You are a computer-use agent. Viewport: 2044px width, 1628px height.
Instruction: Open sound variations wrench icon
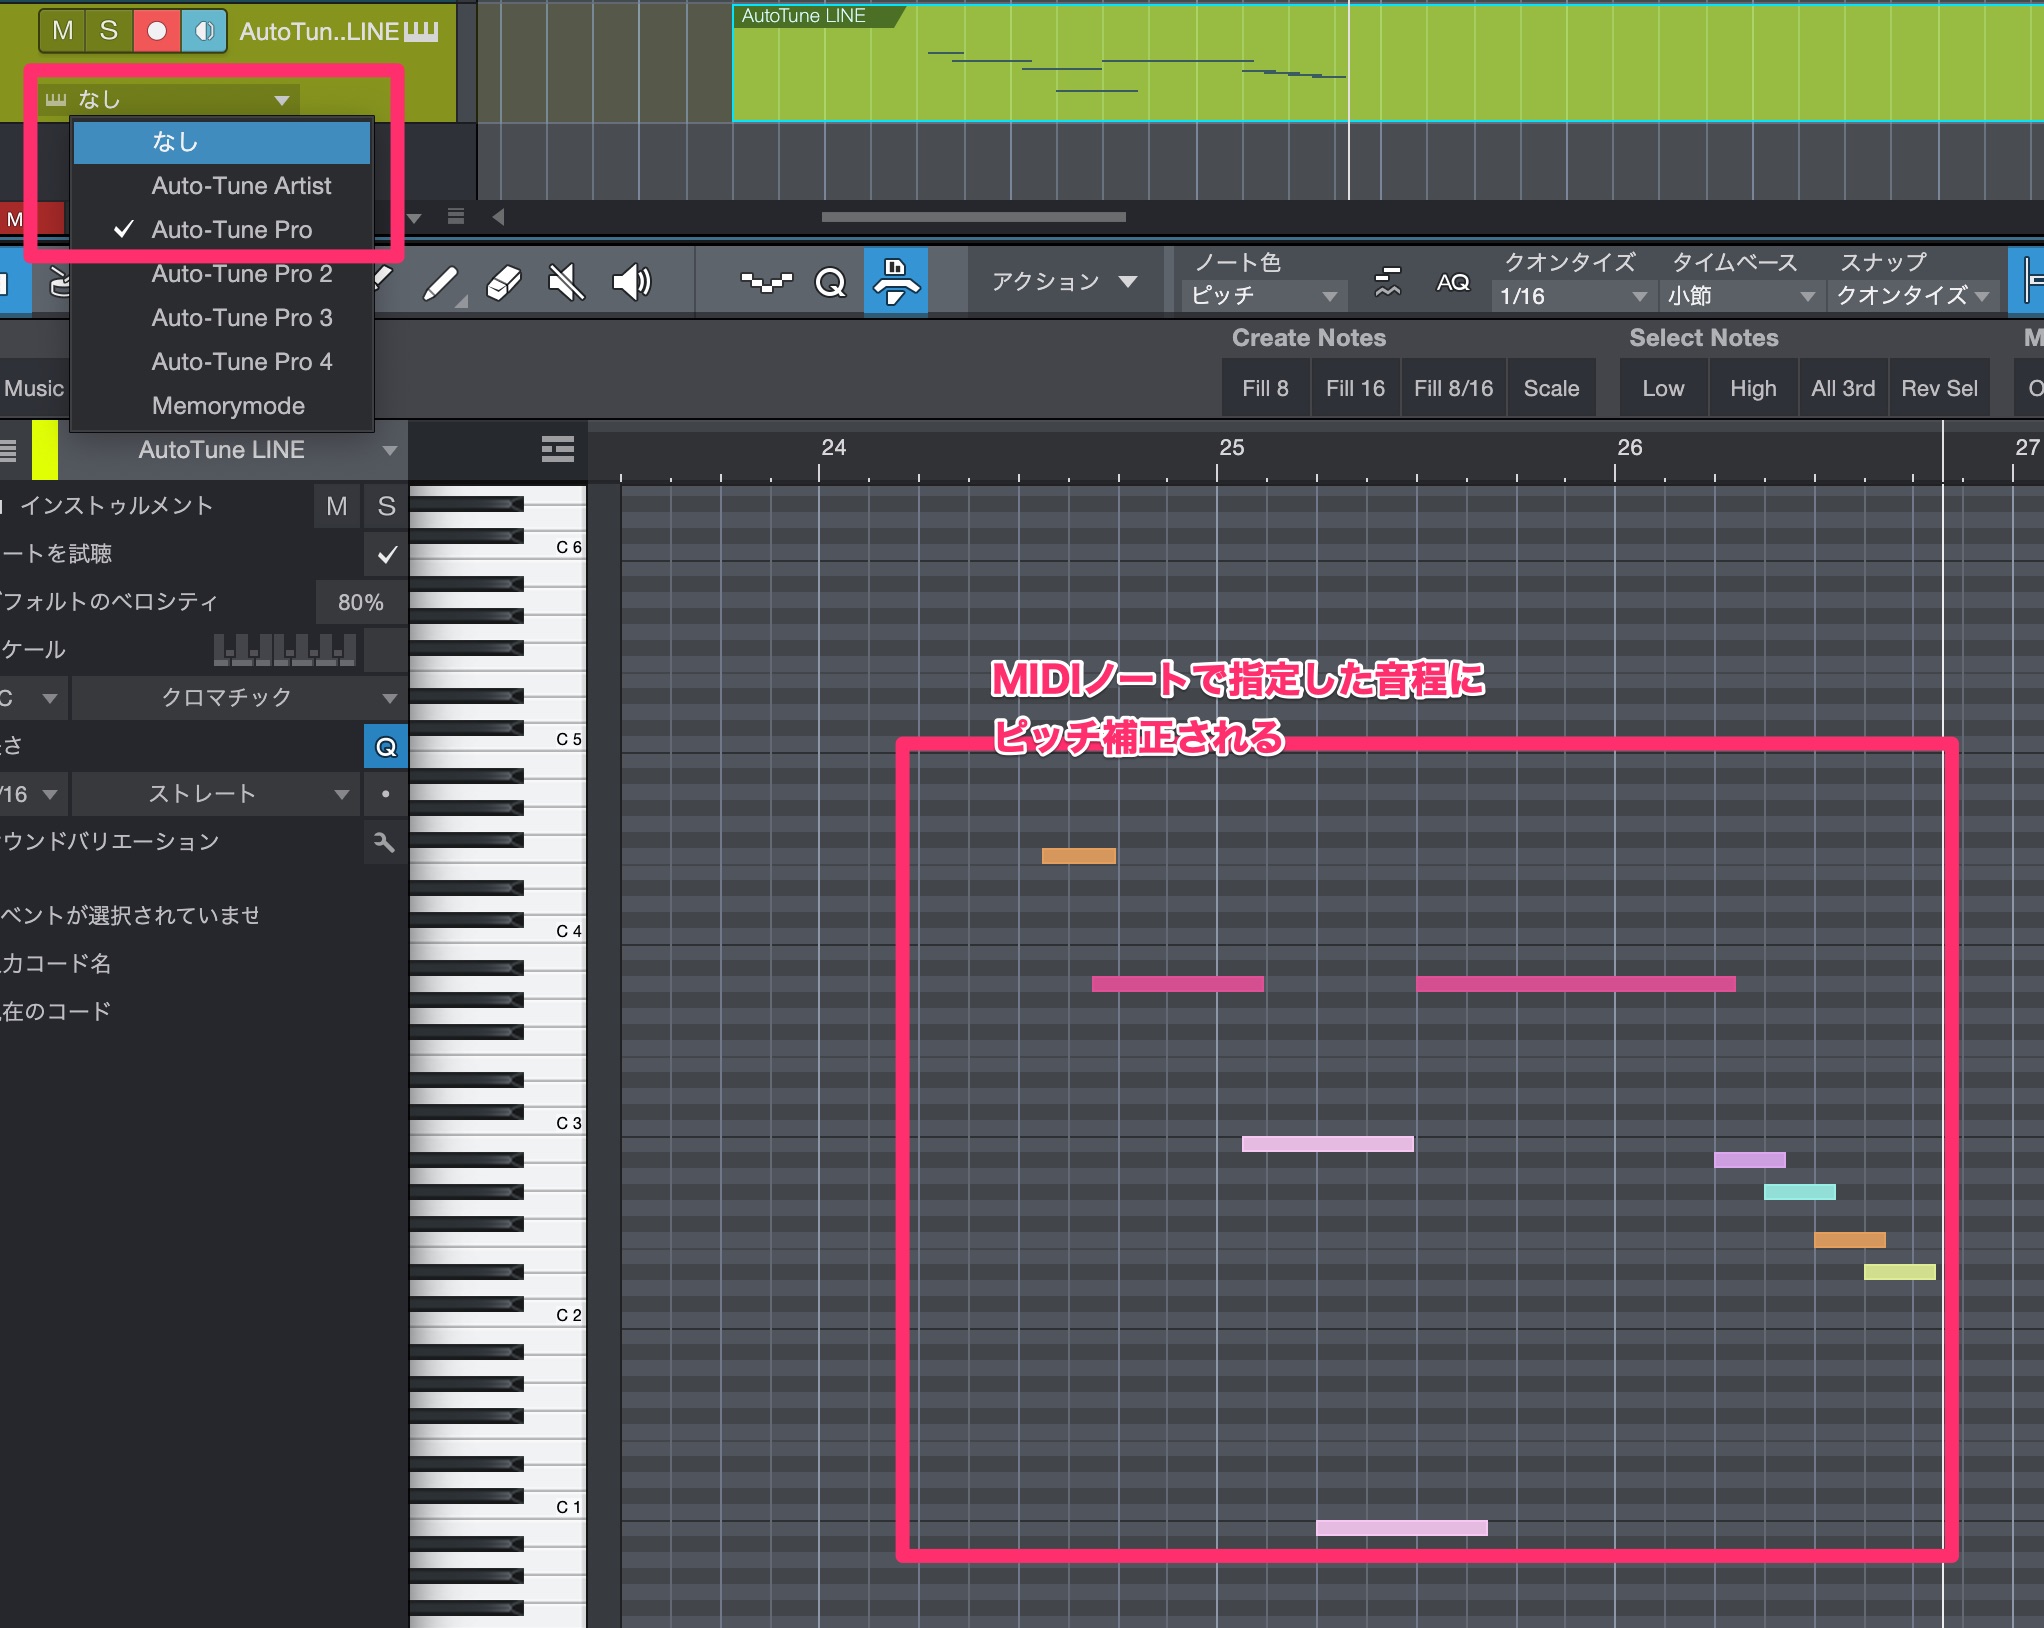[385, 842]
